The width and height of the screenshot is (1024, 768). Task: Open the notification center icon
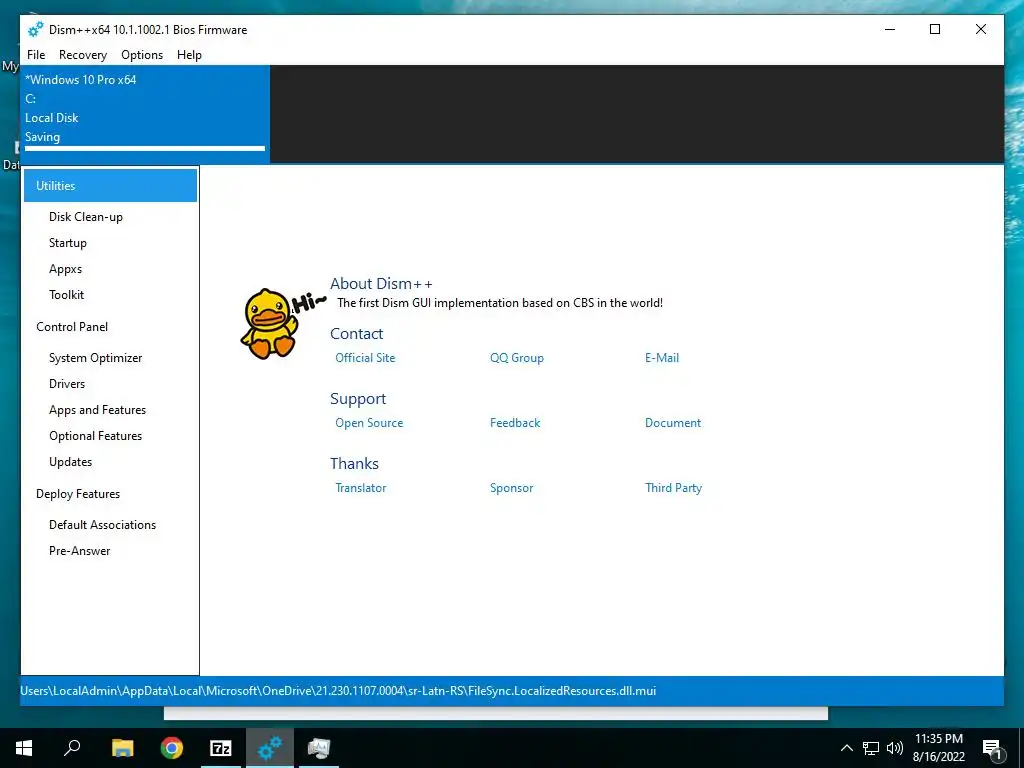pos(993,748)
